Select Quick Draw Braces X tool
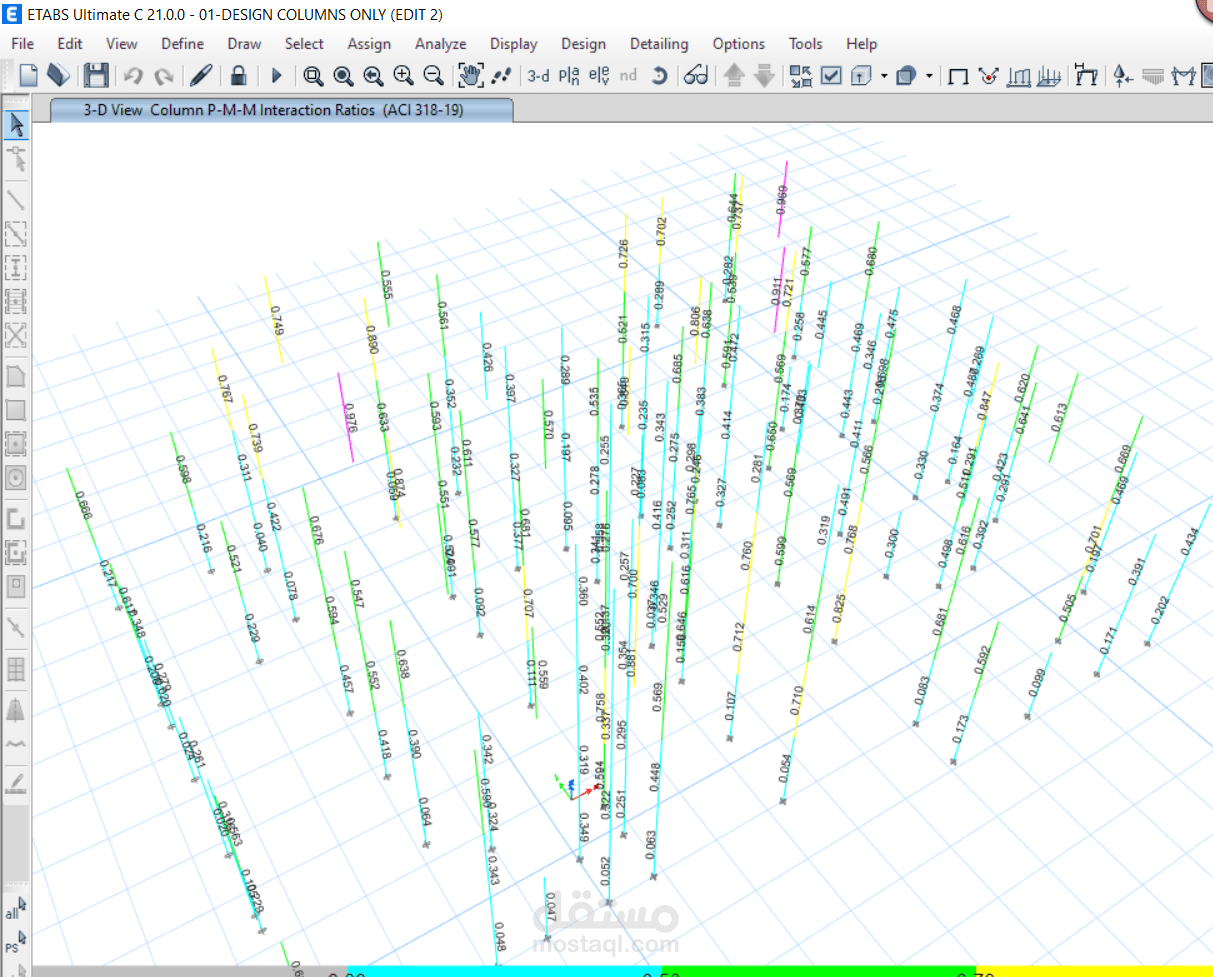 [x=16, y=334]
